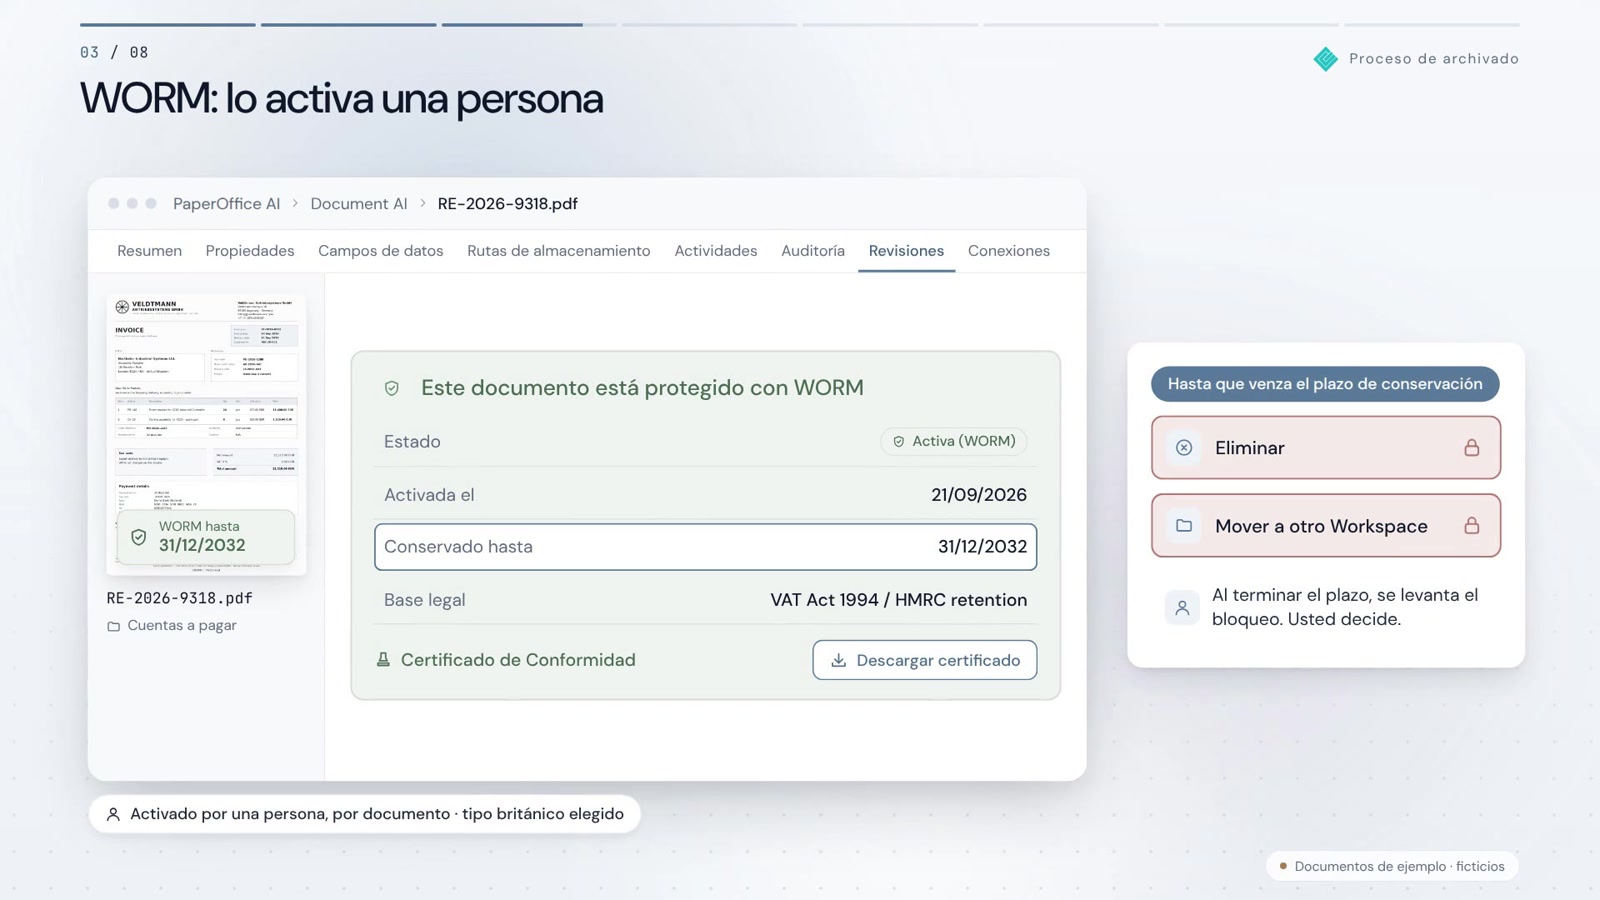Click the first slide progress bar segment

click(168, 24)
